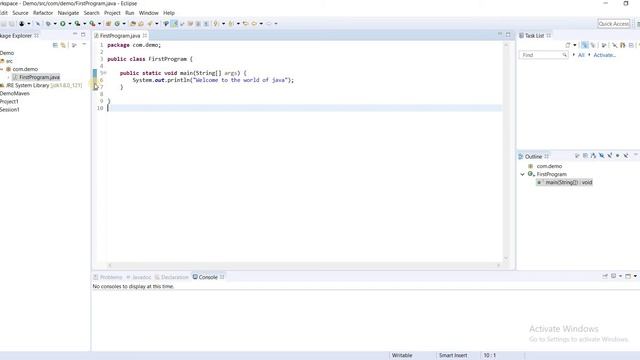640x360 pixels.
Task: Minimize the Package Explorer panel
Action: click(x=75, y=35)
